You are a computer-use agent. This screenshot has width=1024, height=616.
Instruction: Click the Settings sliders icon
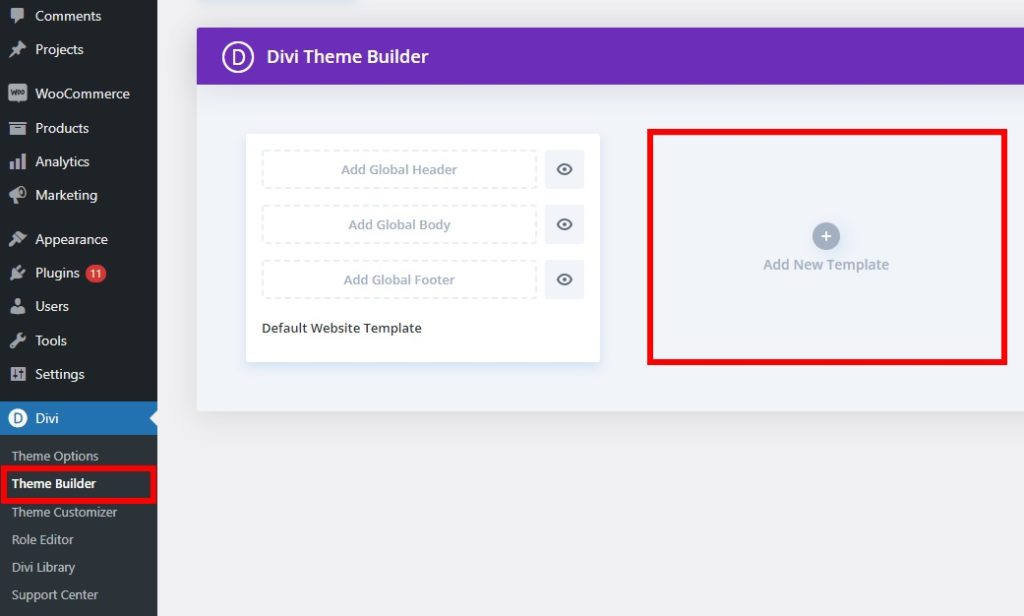(18, 374)
